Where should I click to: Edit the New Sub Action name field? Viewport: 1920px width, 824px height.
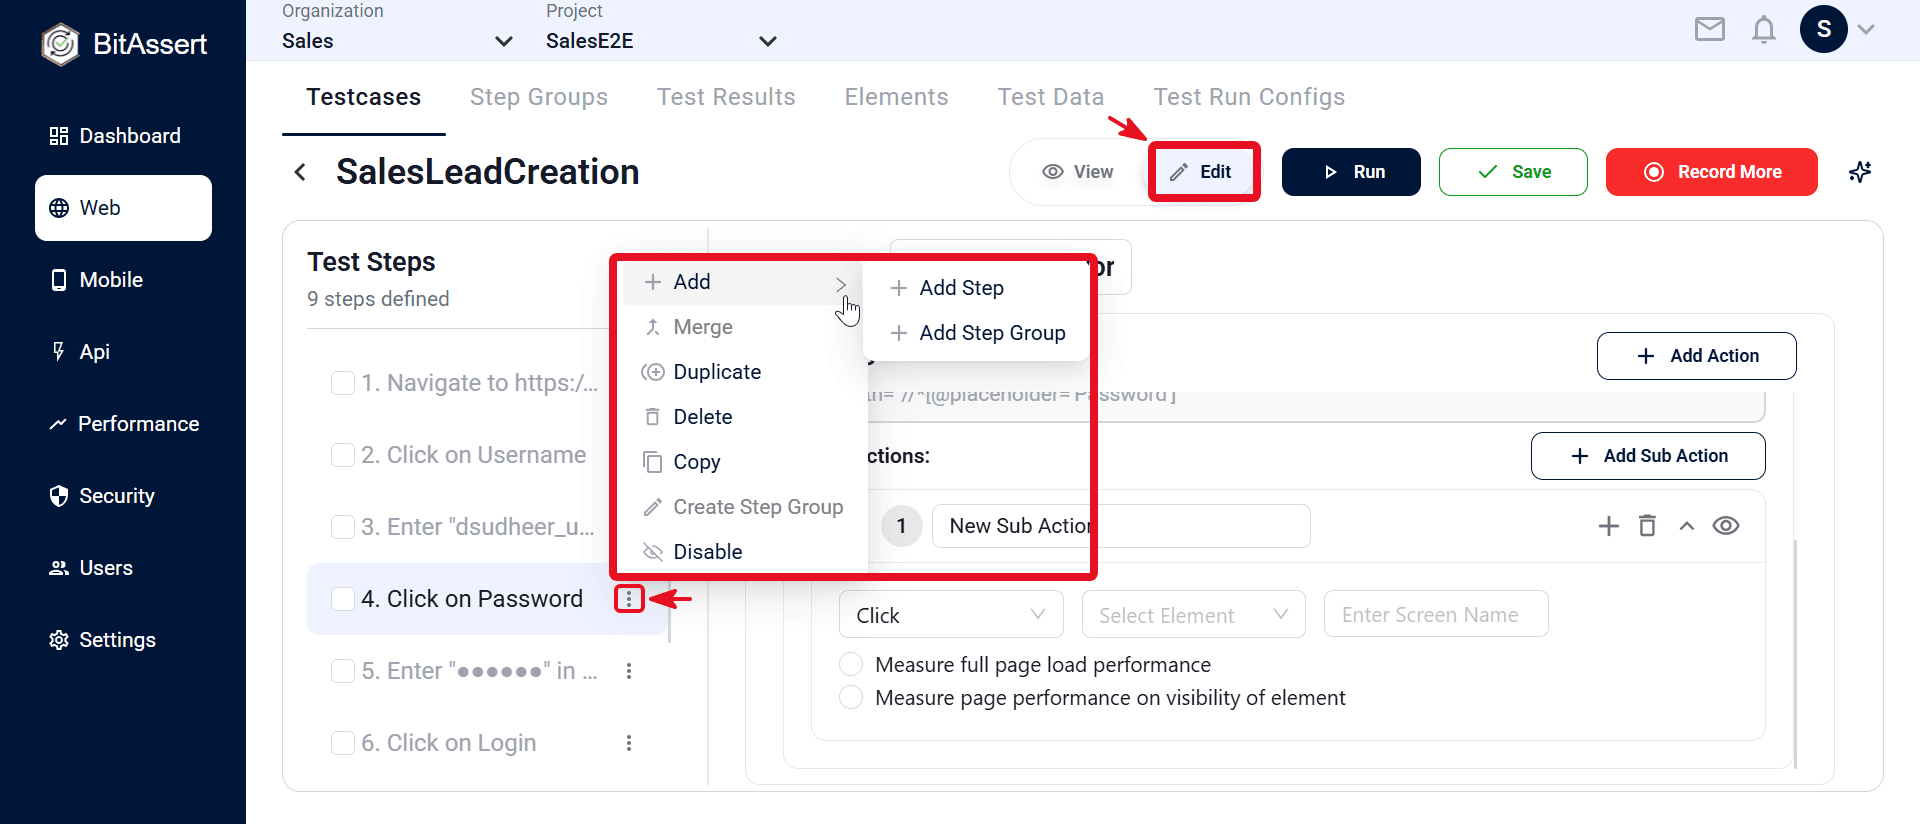click(x=1120, y=526)
